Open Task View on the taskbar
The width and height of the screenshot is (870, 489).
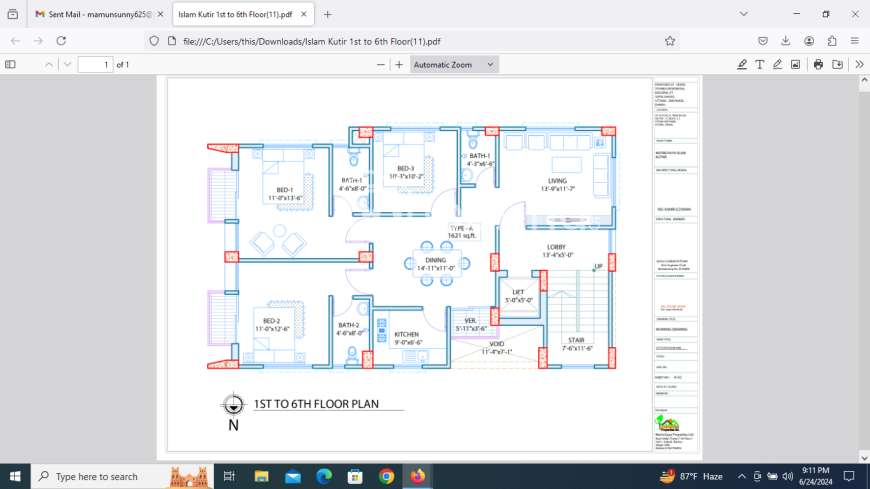pyautogui.click(x=229, y=476)
